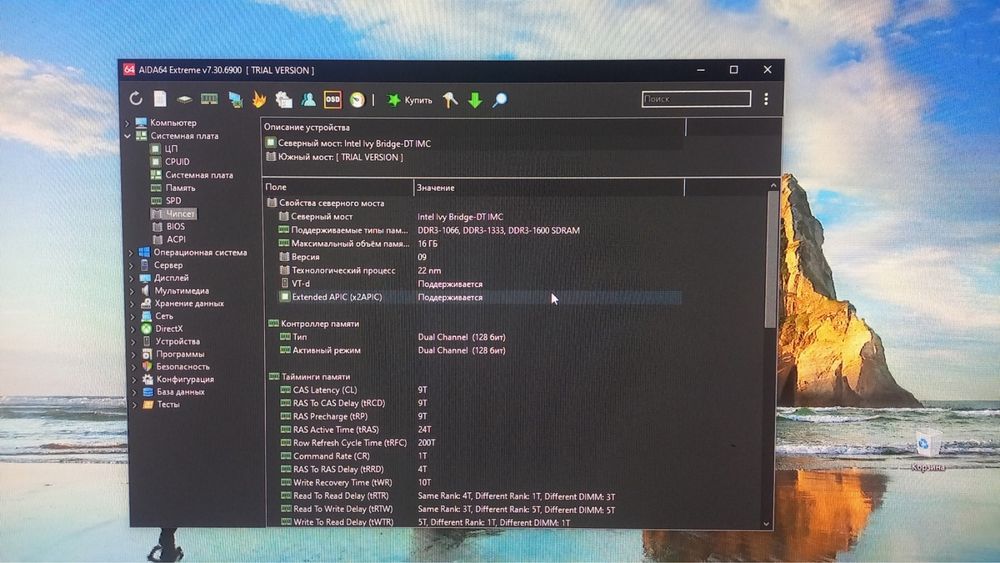Click the Значение column header
This screenshot has height=563, width=1000.
(x=549, y=187)
